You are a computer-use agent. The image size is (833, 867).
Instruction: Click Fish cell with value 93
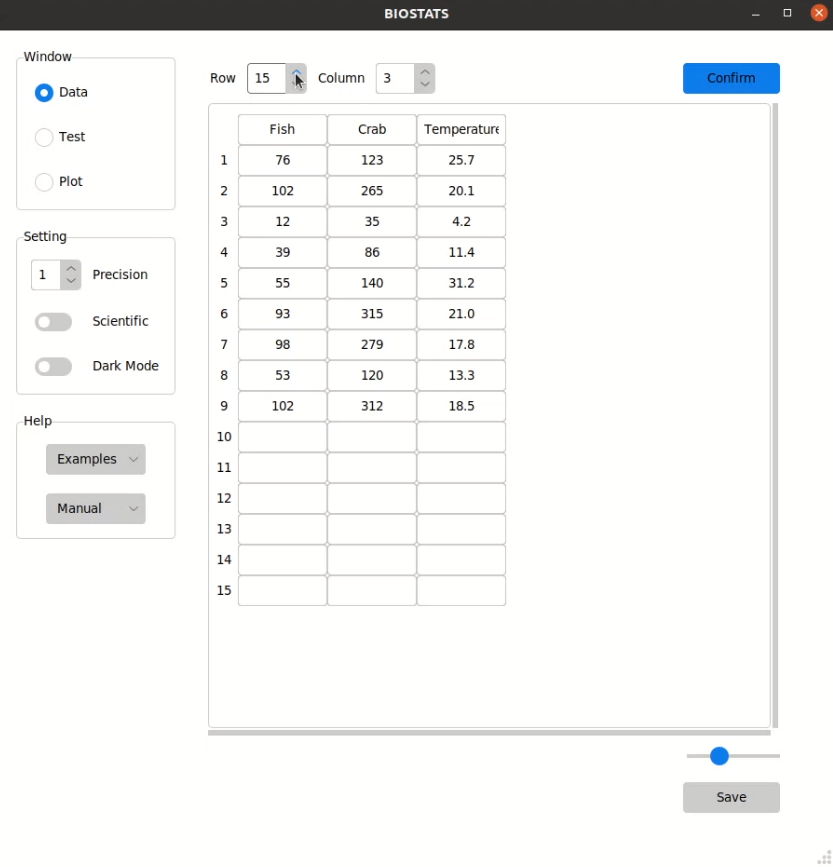[x=282, y=314]
